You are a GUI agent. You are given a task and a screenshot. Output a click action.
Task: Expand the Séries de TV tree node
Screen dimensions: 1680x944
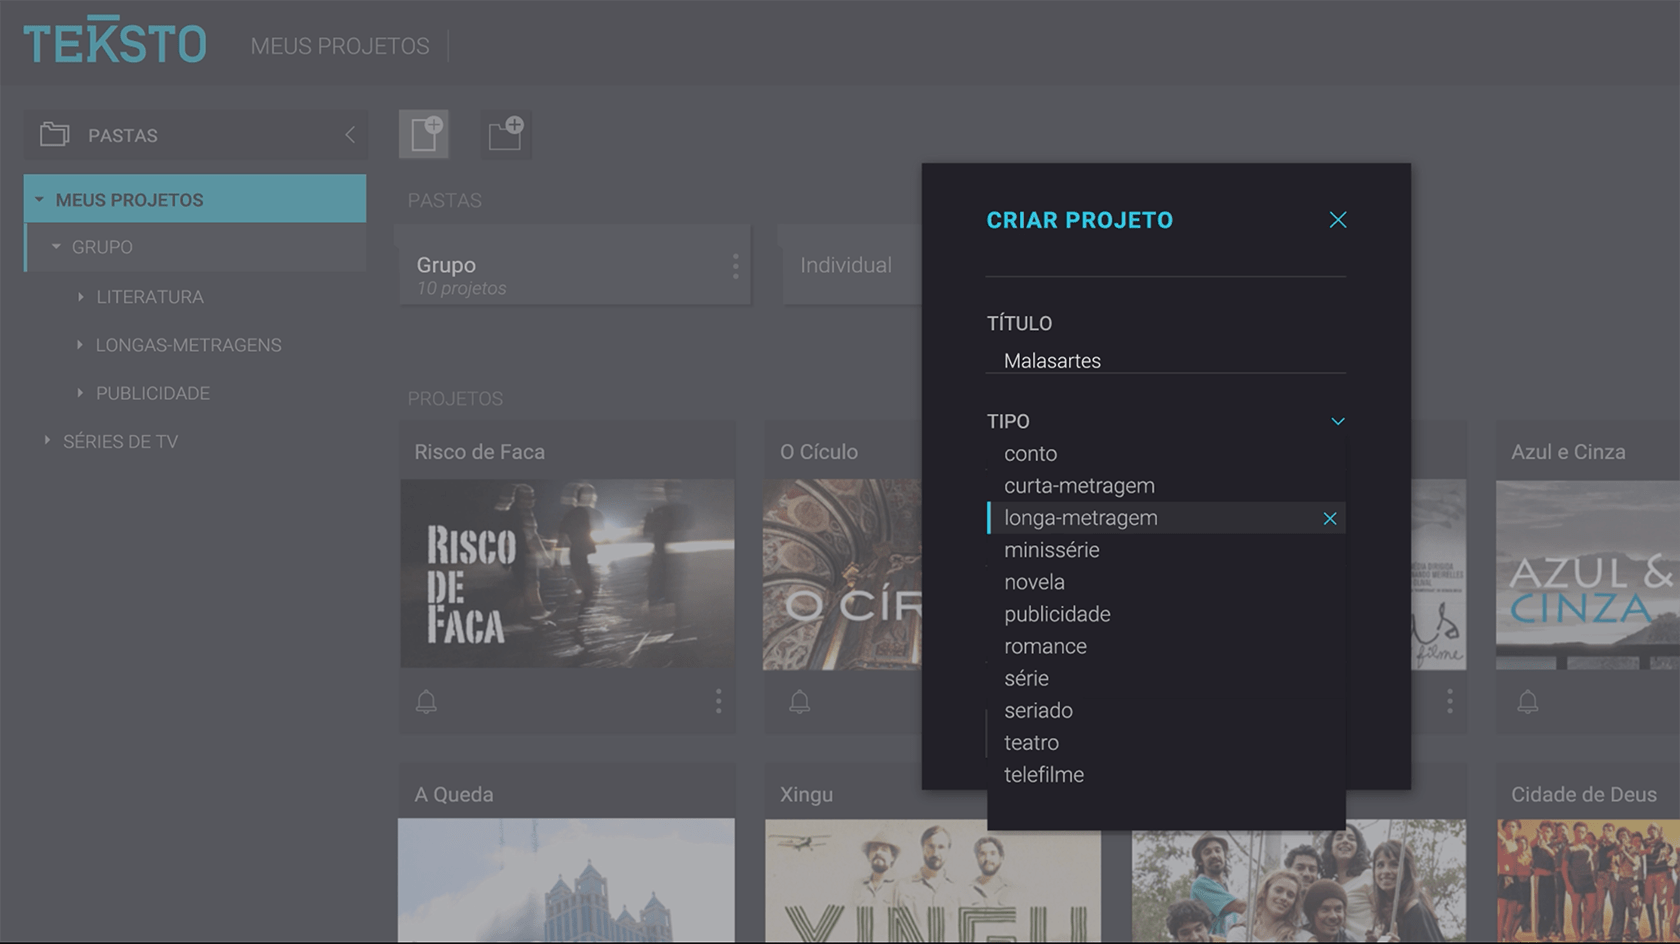tap(47, 441)
